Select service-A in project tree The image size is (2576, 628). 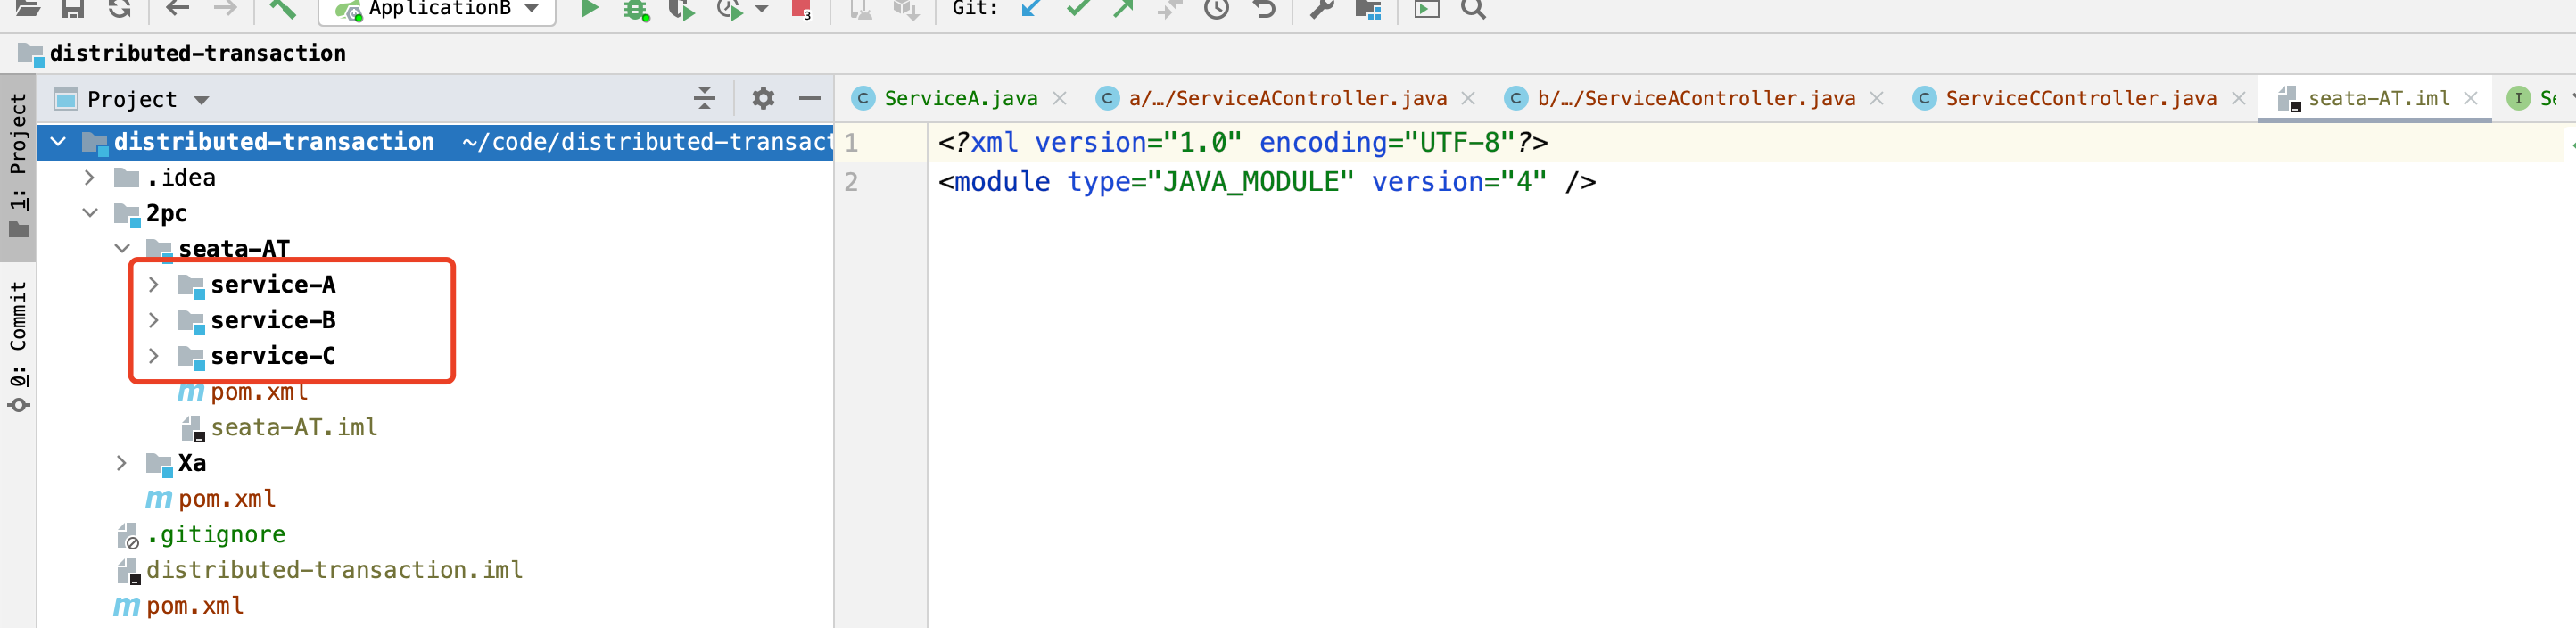(x=273, y=284)
